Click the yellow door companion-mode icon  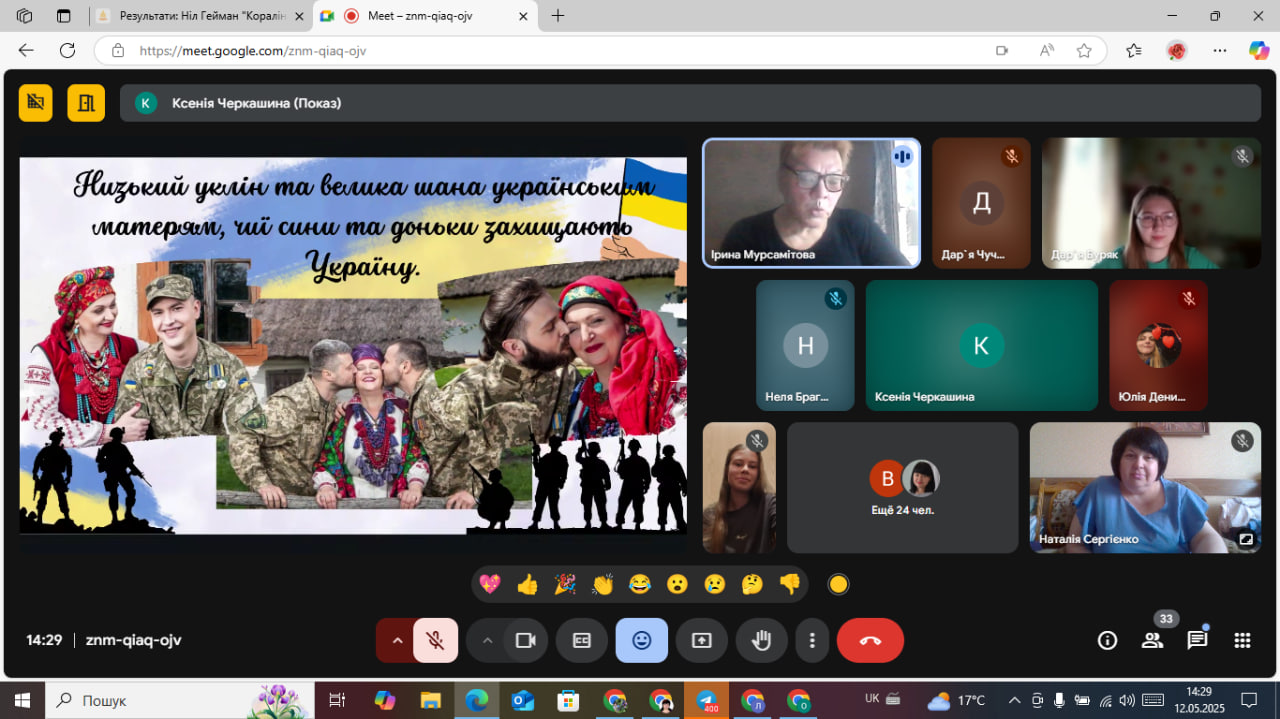(x=86, y=103)
